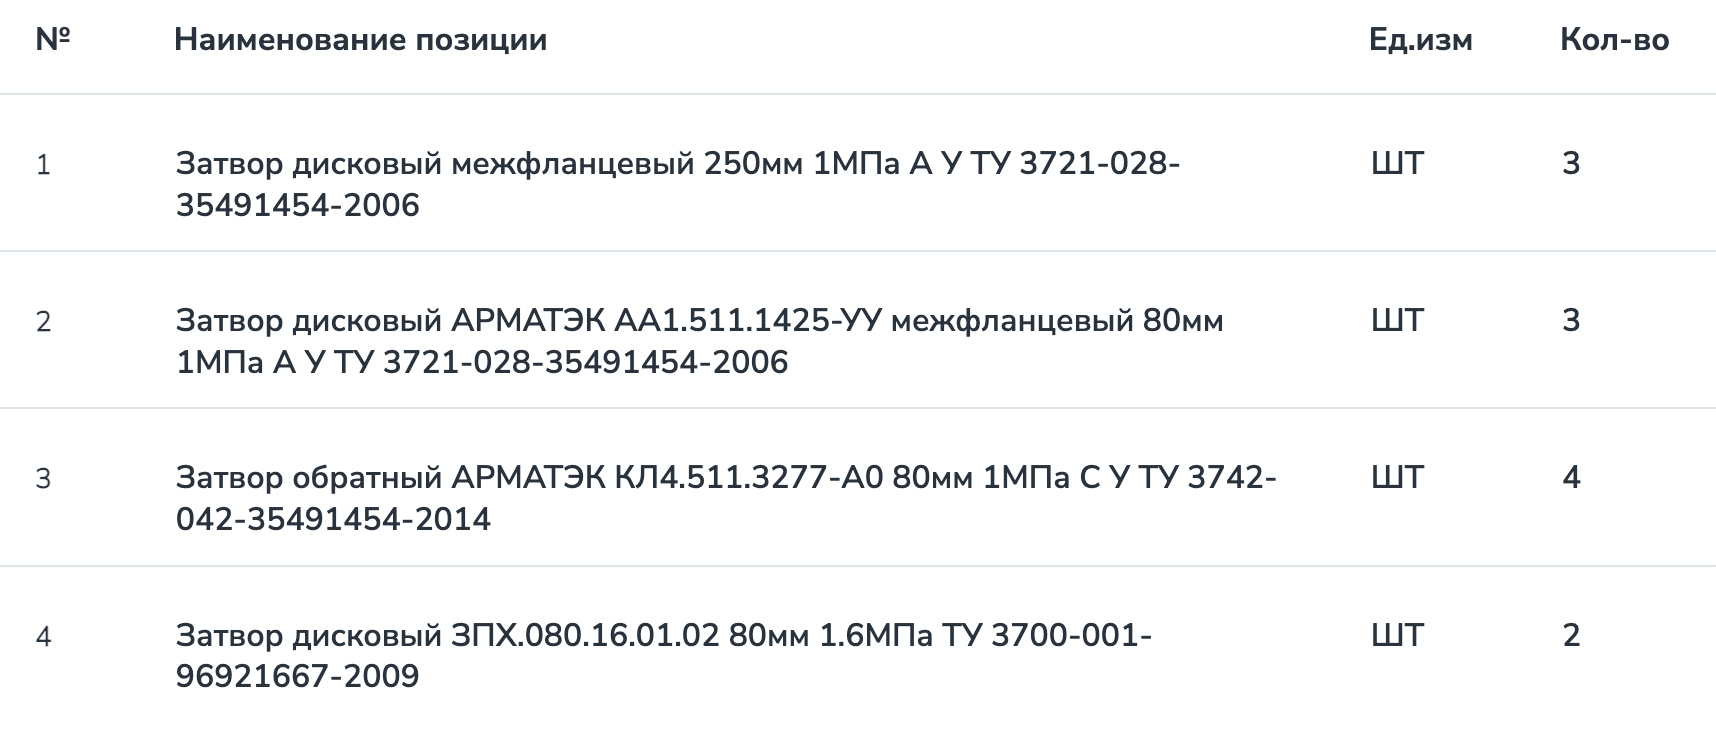Click quantity 4 in the Затвор обратный row
1716x746 pixels.
(x=1571, y=477)
